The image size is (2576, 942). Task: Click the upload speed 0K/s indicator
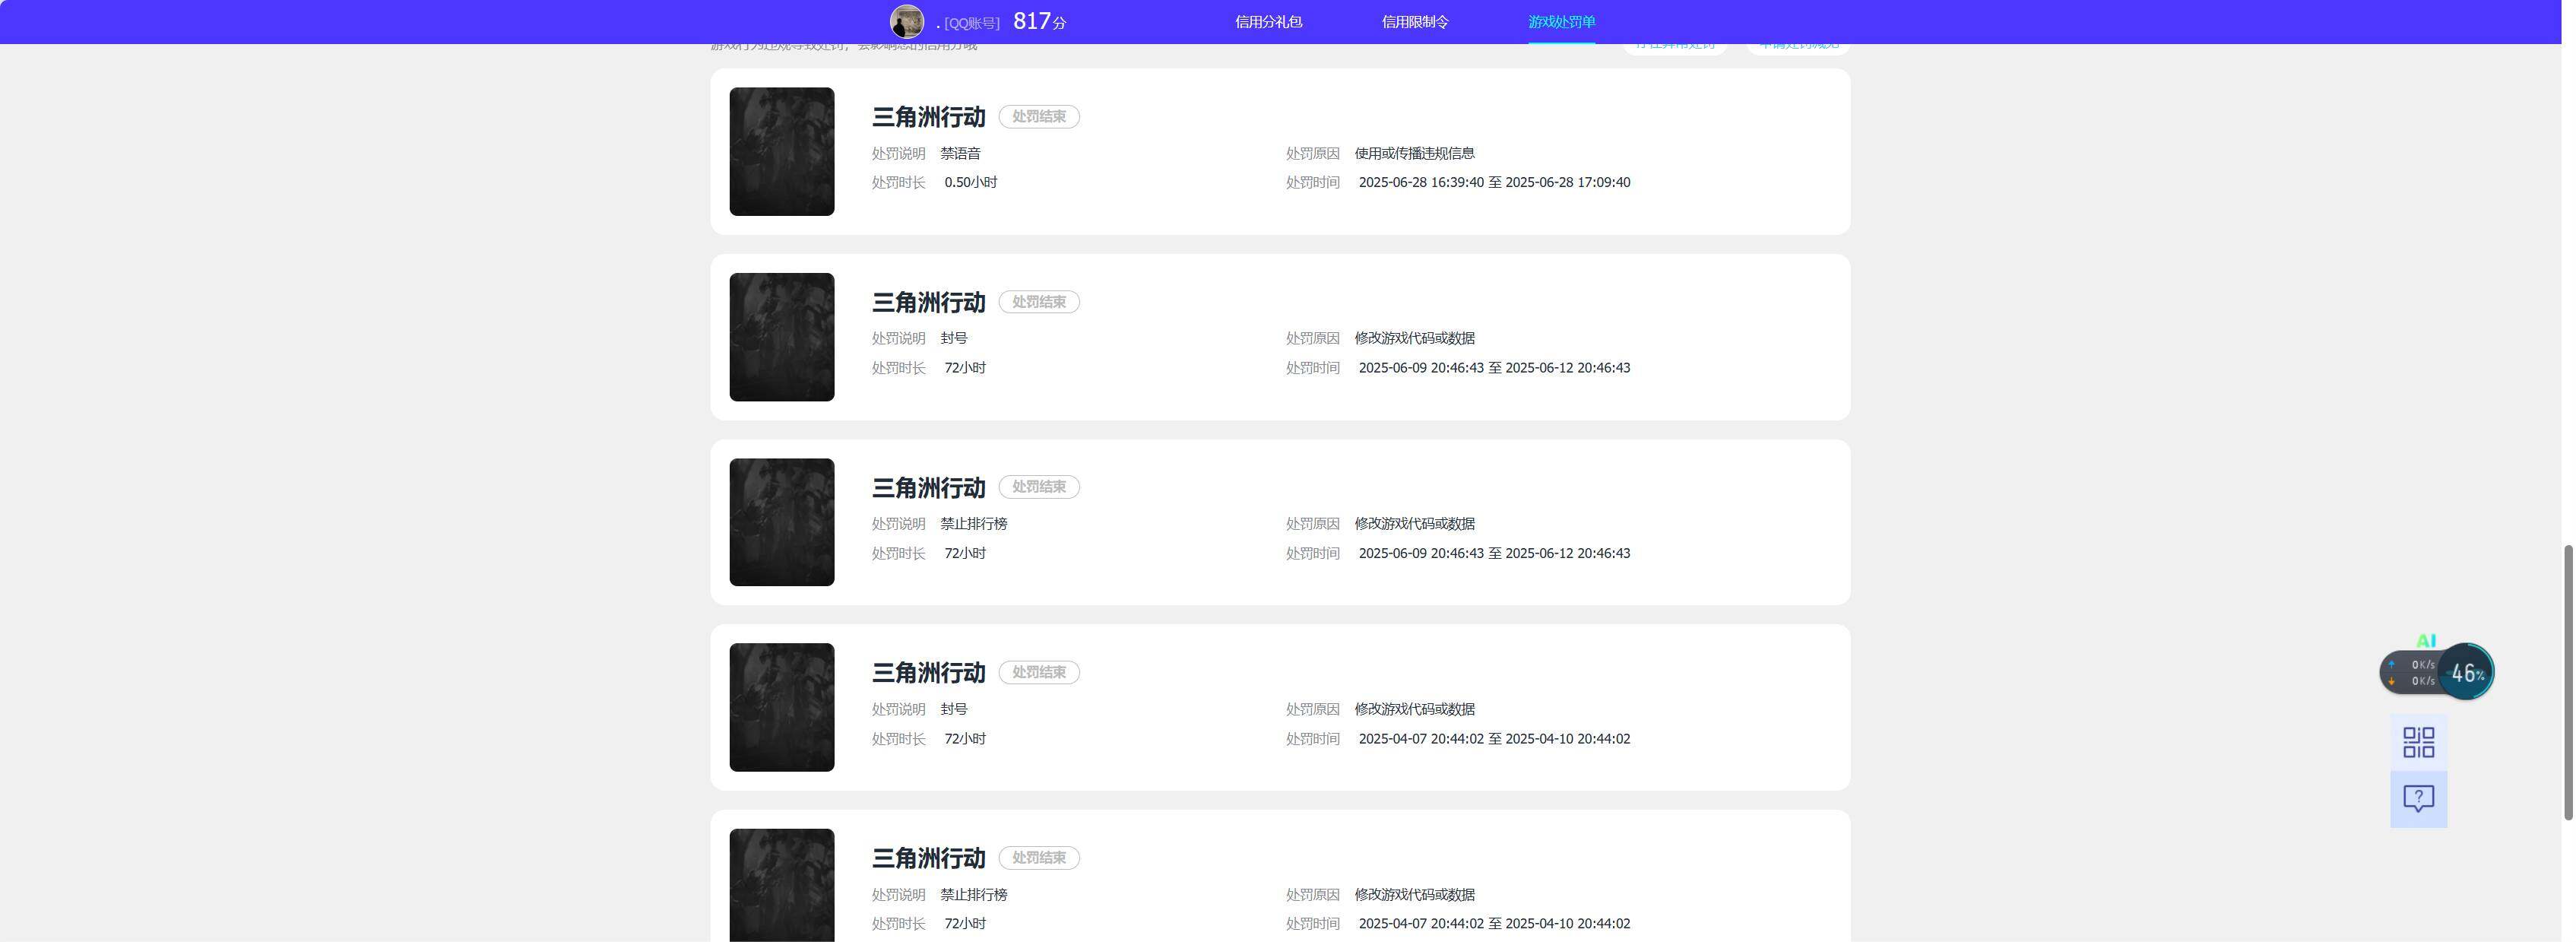2413,664
